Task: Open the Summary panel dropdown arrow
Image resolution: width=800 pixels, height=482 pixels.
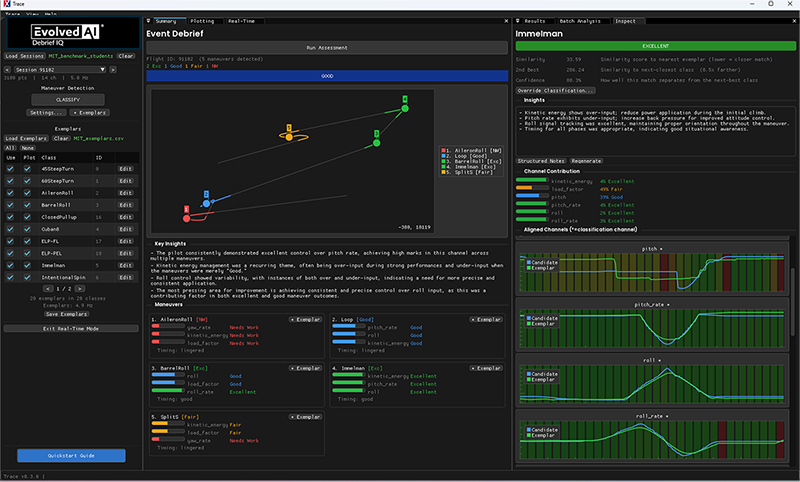Action: click(148, 21)
